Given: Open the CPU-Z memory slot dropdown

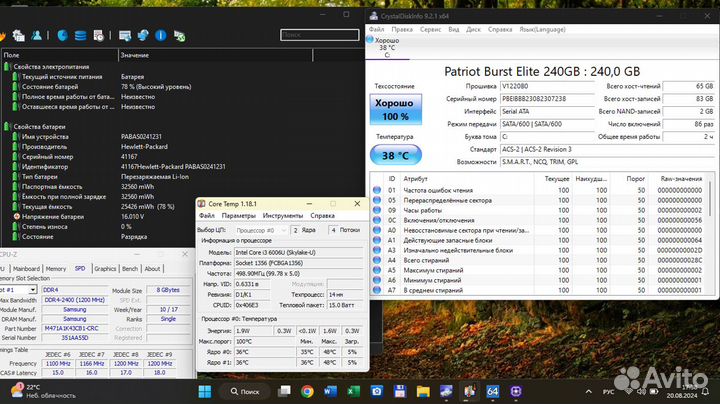Looking at the screenshot, I should pyautogui.click(x=33, y=290).
